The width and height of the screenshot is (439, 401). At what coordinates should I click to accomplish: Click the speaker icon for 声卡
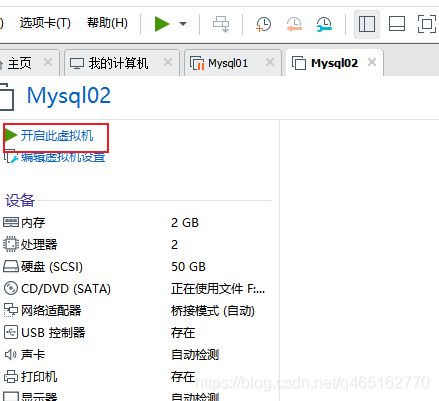(11, 354)
